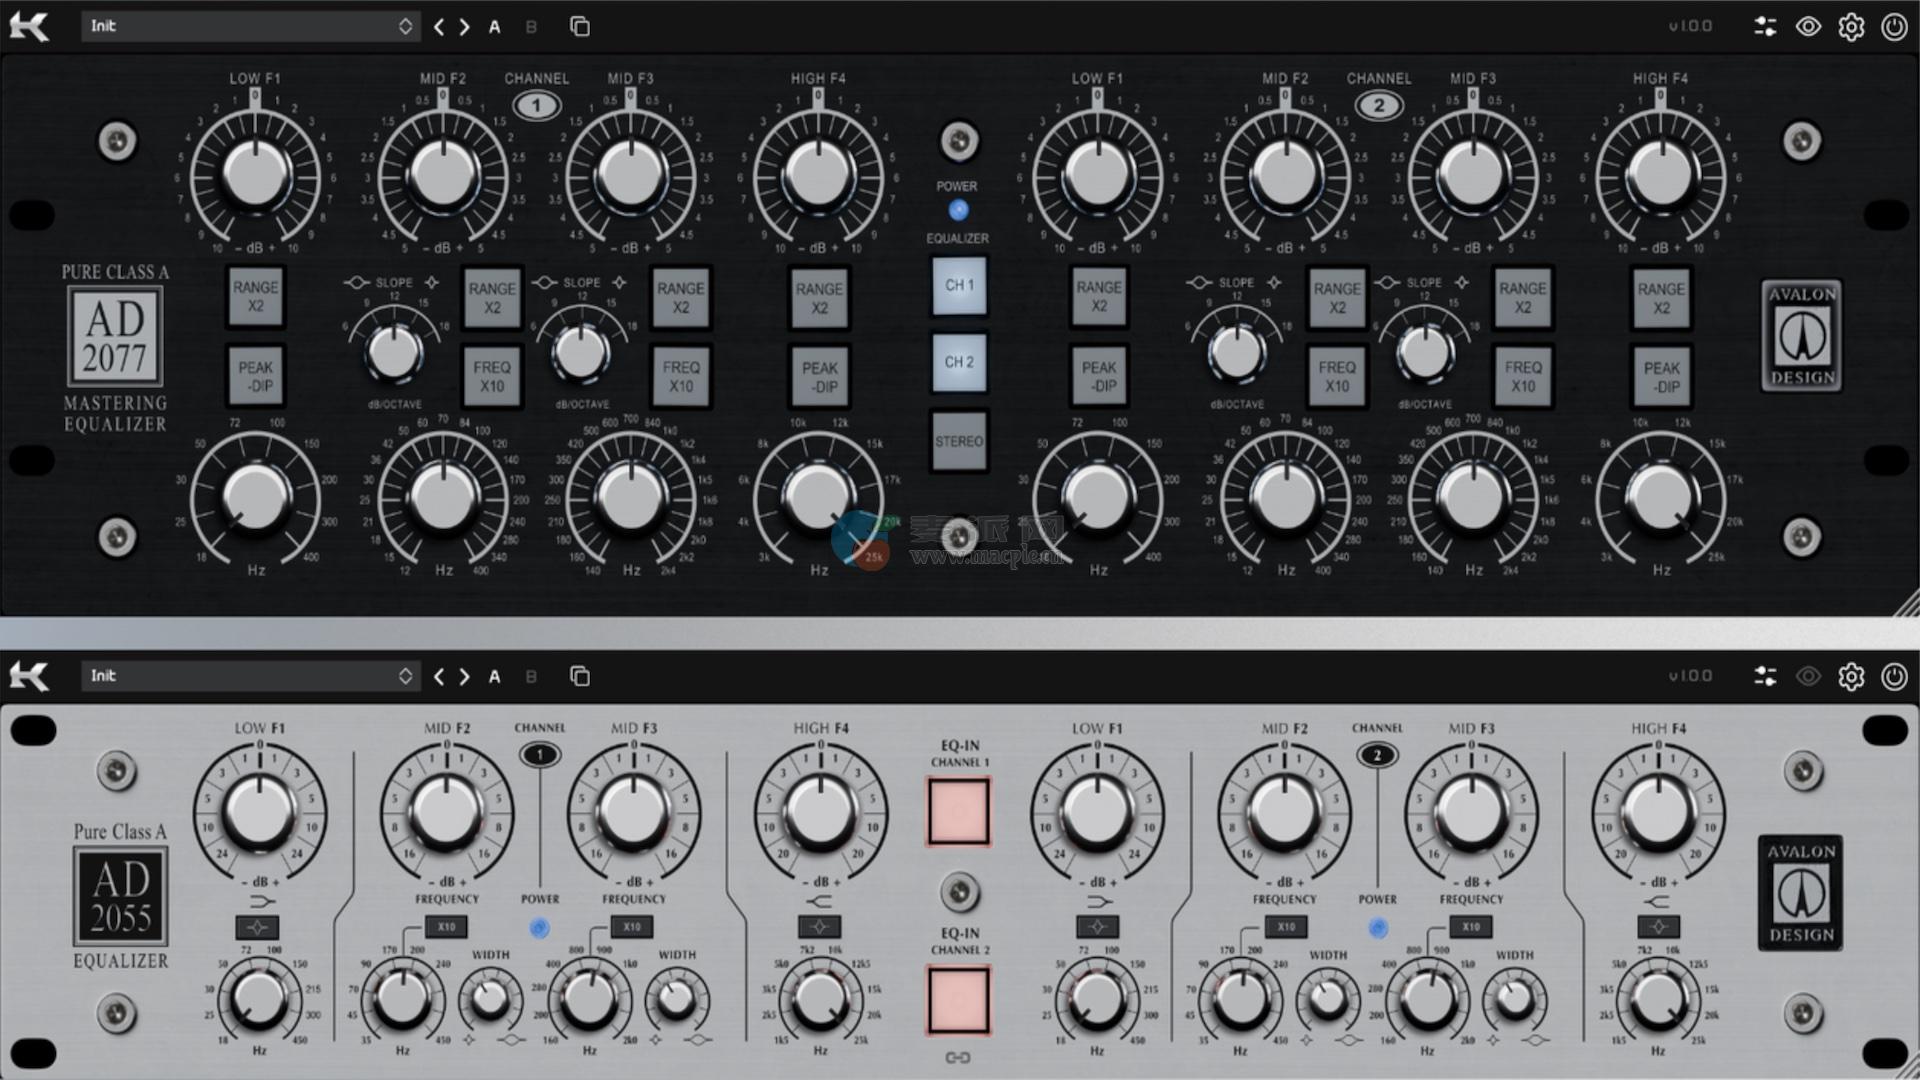Image resolution: width=1920 pixels, height=1080 pixels.
Task: Click AD2077 channel 1 HIGH F4 PEAK-DIP button
Action: [820, 377]
